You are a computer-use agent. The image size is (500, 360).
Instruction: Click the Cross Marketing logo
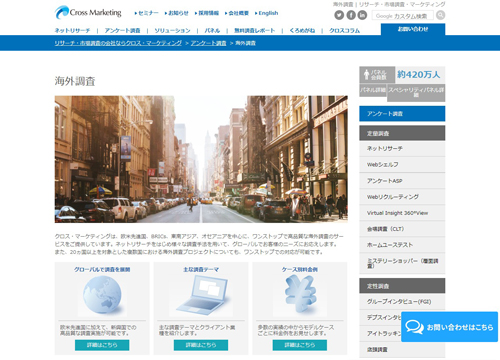(x=88, y=13)
